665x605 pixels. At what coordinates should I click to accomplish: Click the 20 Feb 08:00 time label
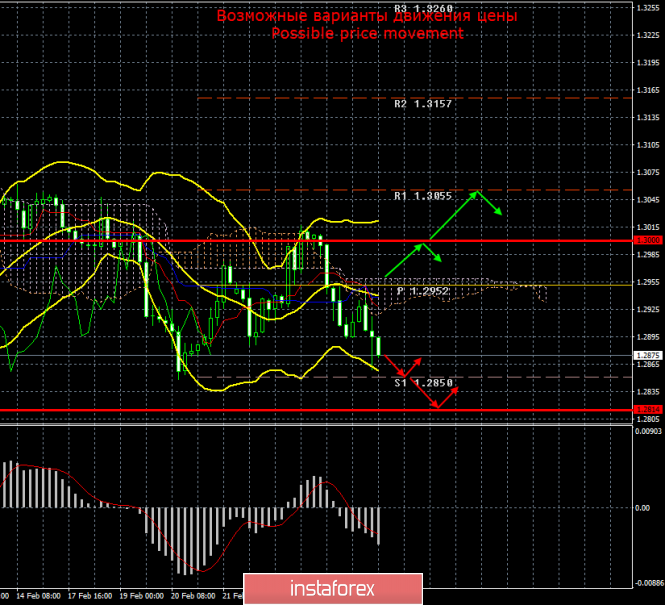[193, 596]
